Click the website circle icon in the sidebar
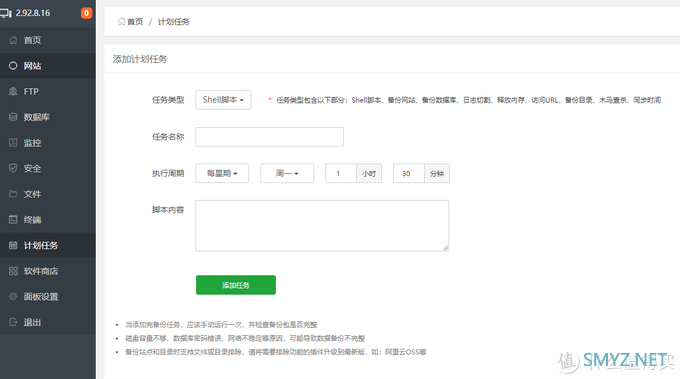Screen dimensions: 680x379 pyautogui.click(x=13, y=66)
